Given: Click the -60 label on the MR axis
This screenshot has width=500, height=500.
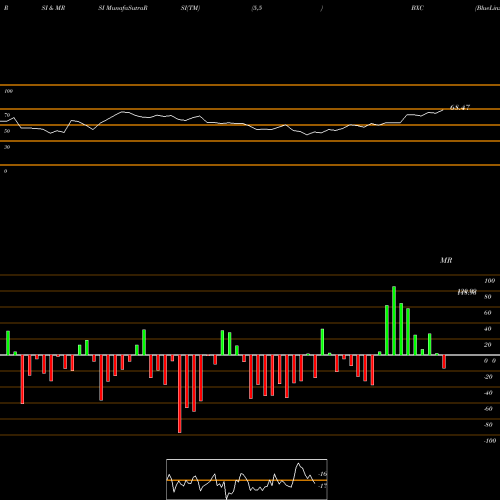Looking at the screenshot, I should pyautogui.click(x=488, y=409).
